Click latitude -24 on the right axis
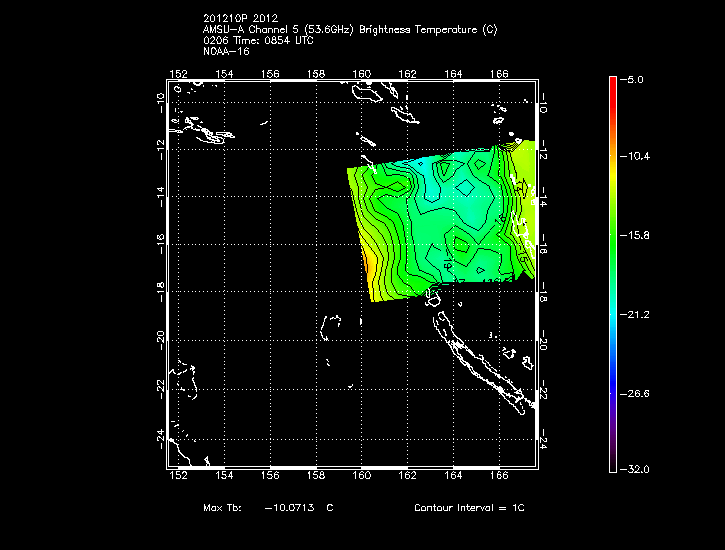 (x=544, y=439)
